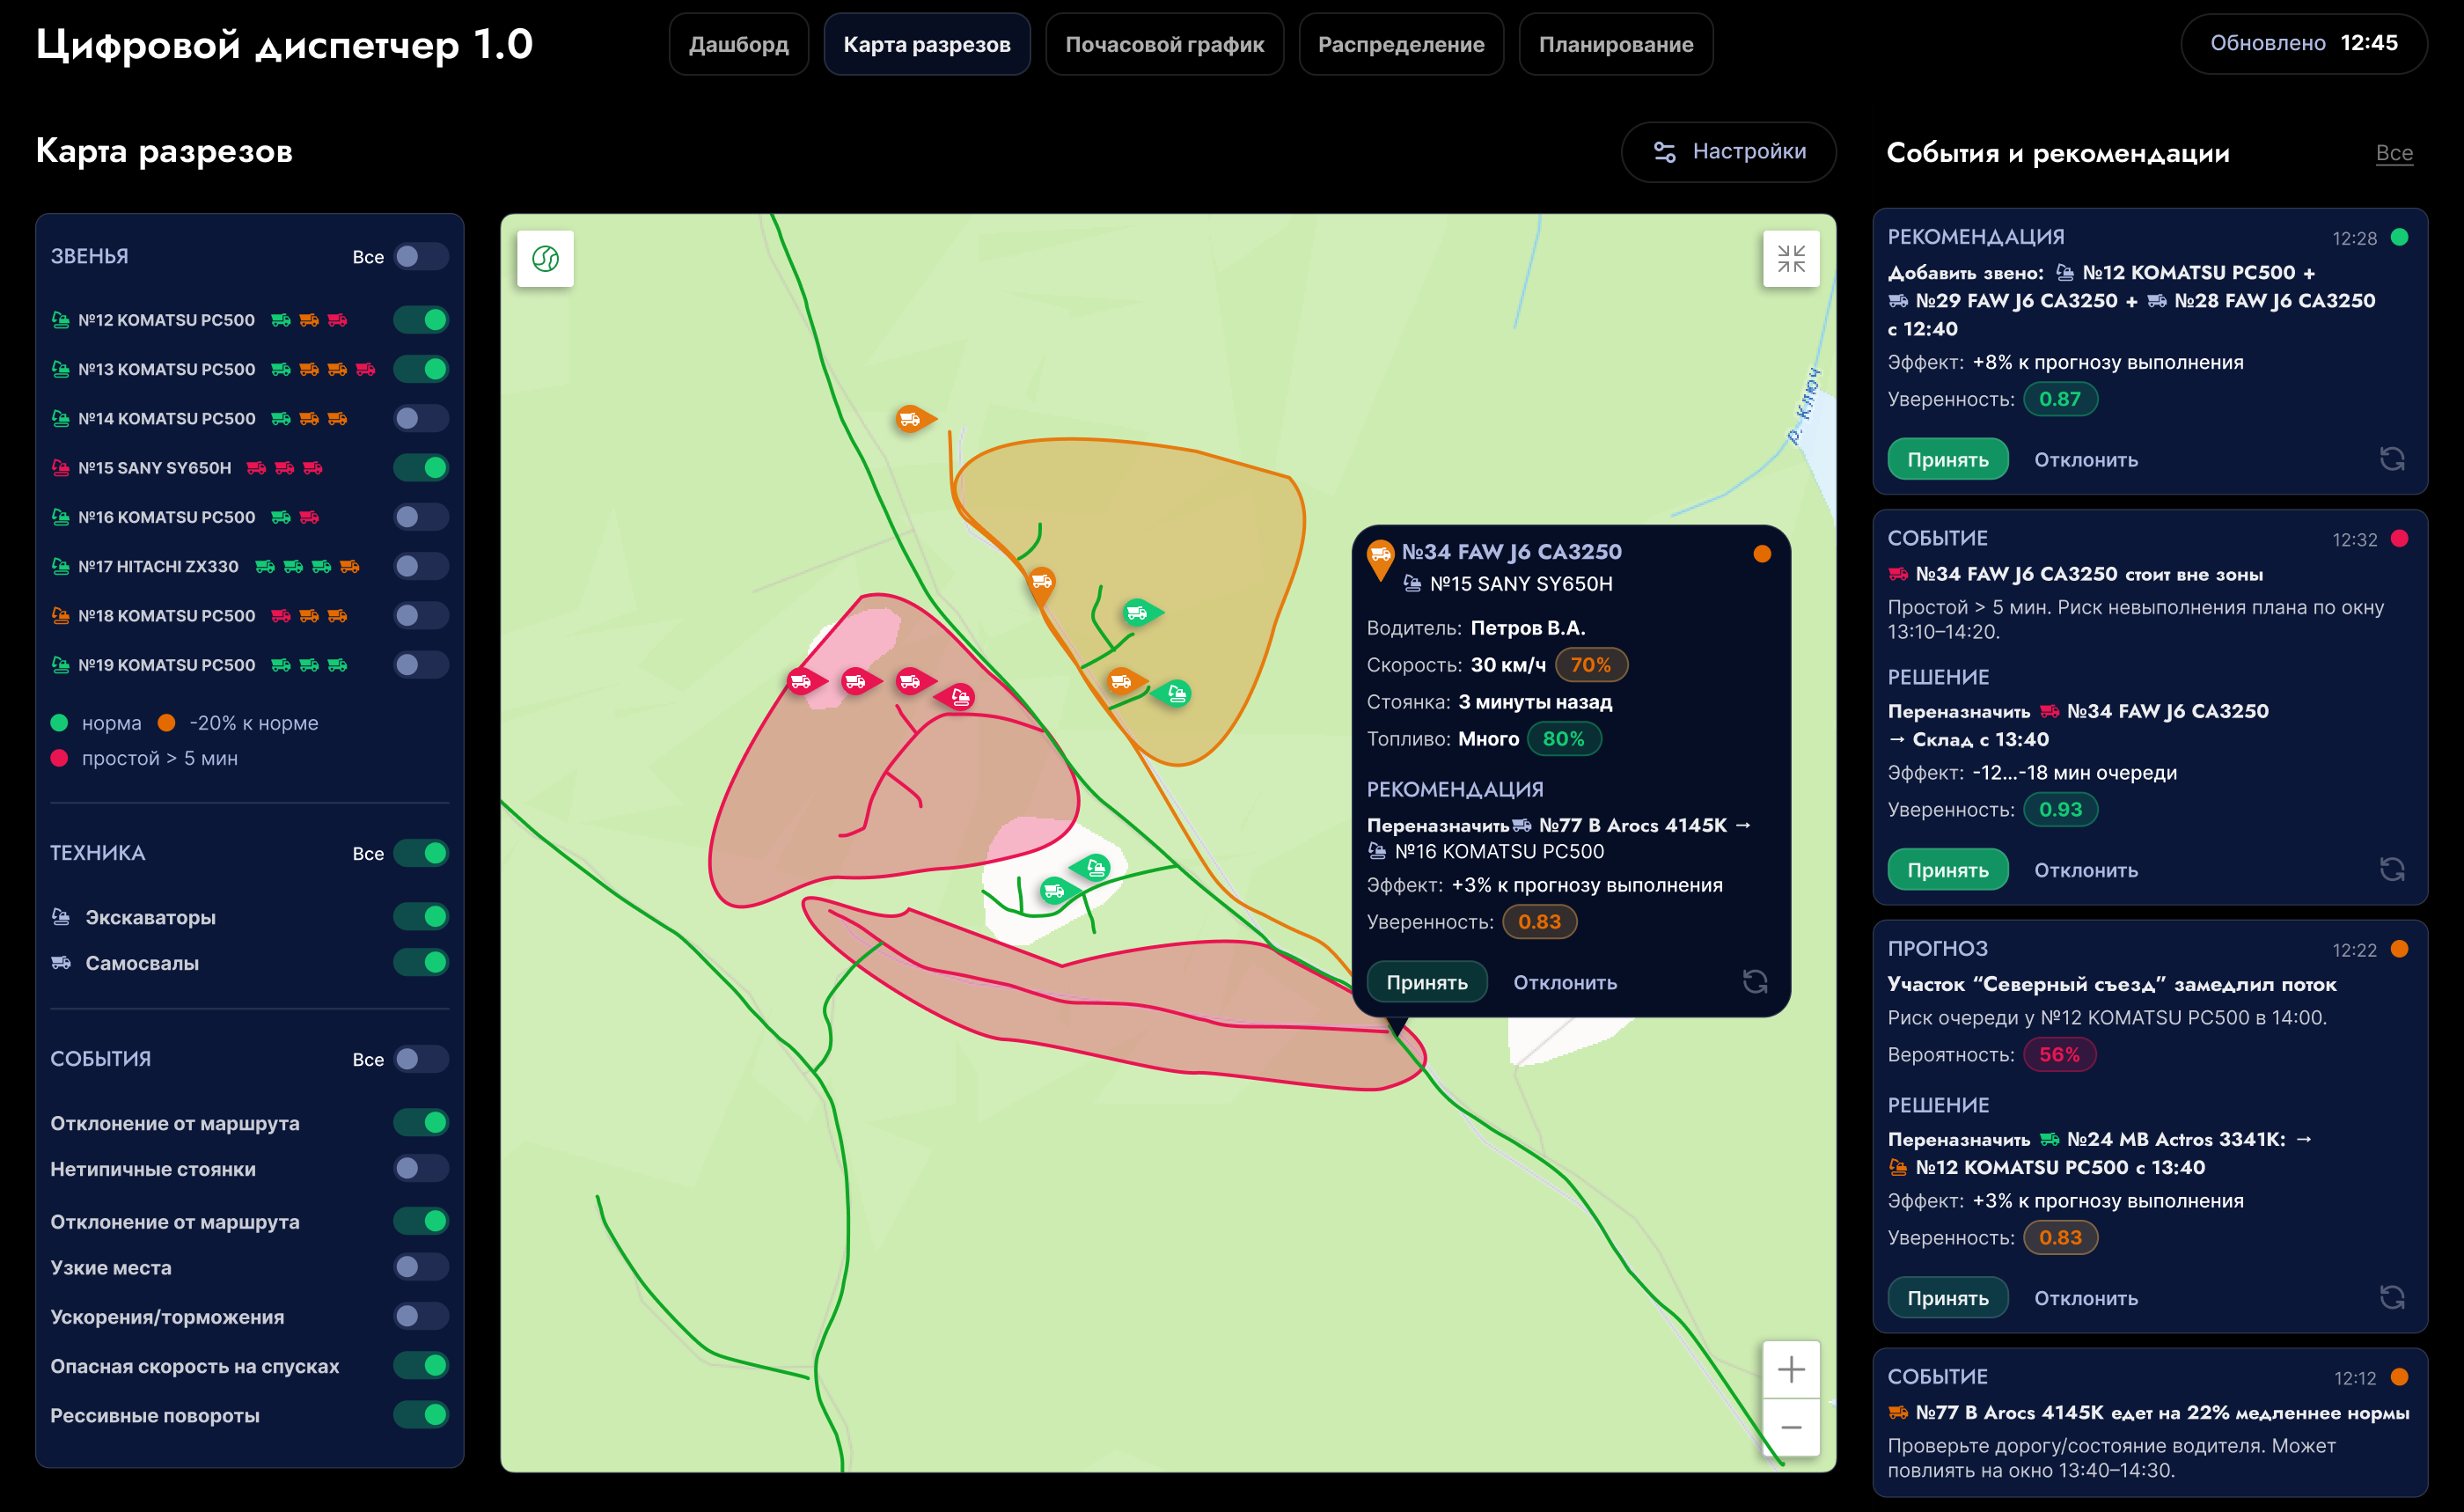Click the '-20% к норме' orange legend dot
This screenshot has width=2464, height=1512.
167,722
